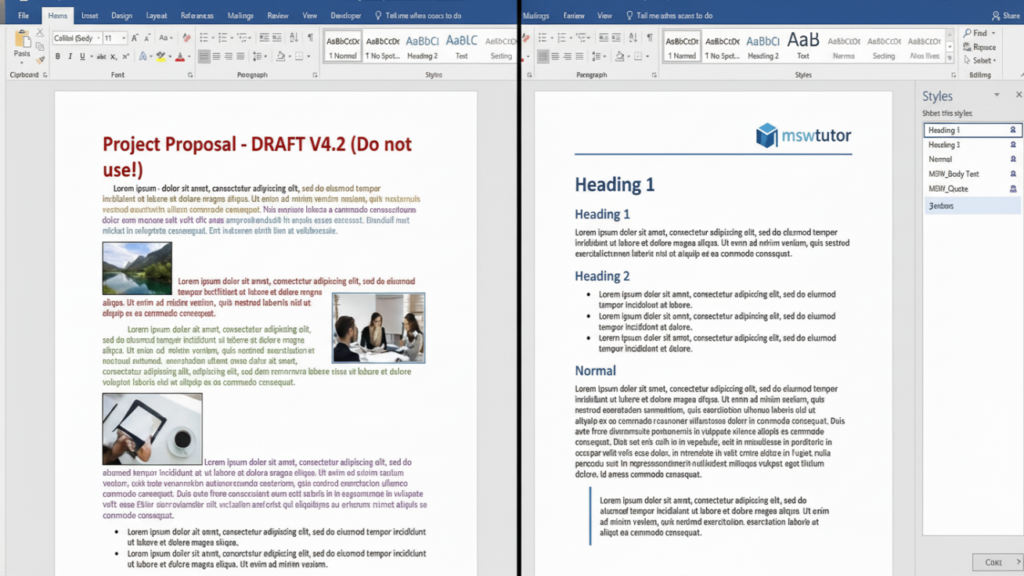This screenshot has width=1024, height=576.
Task: Toggle the numbered list formatting
Action: 222,36
